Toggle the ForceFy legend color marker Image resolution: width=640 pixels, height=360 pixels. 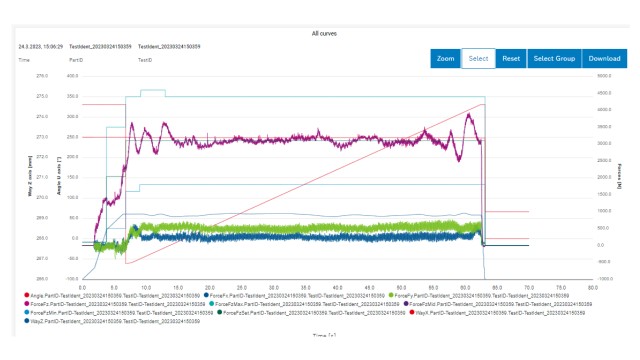(391, 295)
